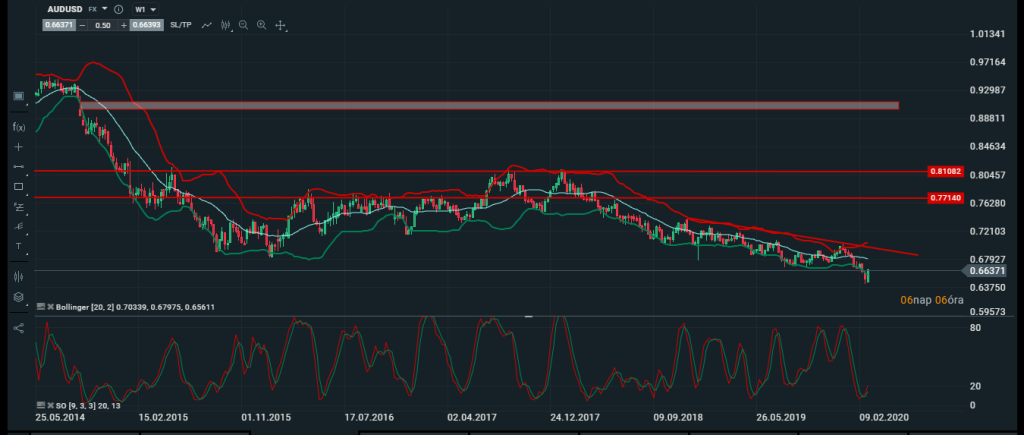
Task: Select the trend line drawing tool
Action: pos(18,166)
